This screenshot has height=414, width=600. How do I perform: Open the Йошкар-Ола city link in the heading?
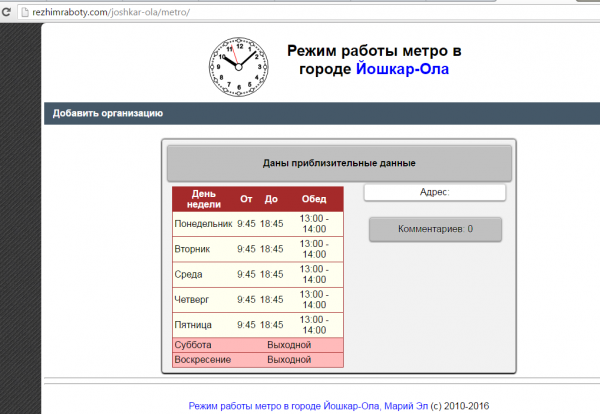pyautogui.click(x=403, y=69)
